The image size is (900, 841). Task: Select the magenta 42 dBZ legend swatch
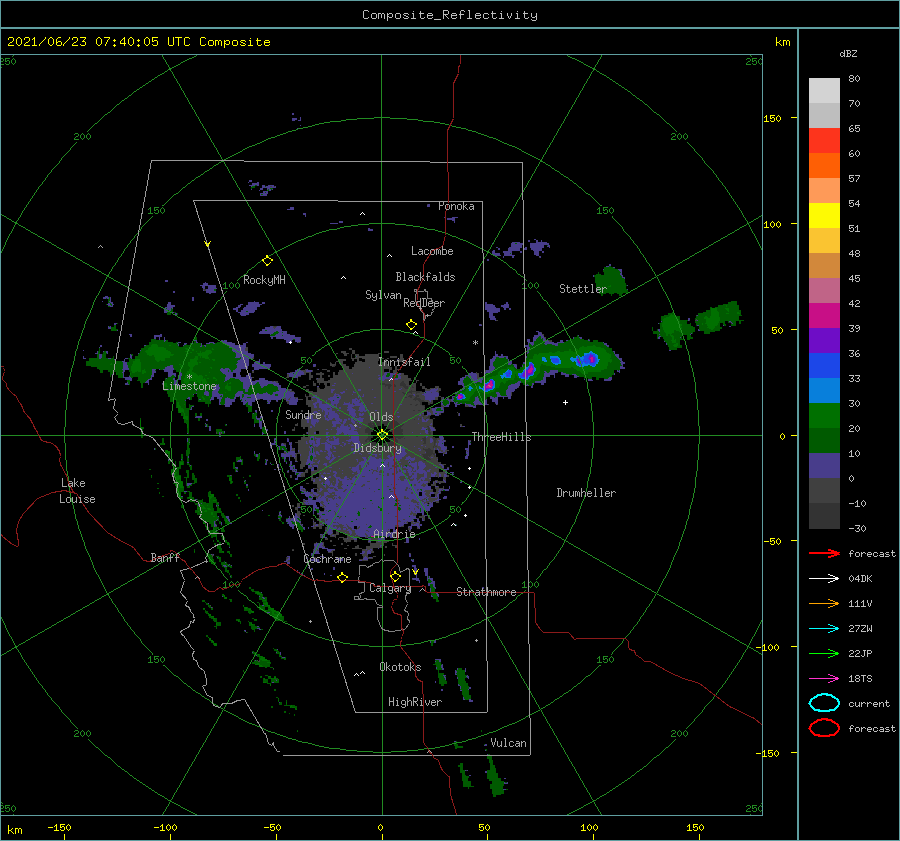pyautogui.click(x=824, y=315)
